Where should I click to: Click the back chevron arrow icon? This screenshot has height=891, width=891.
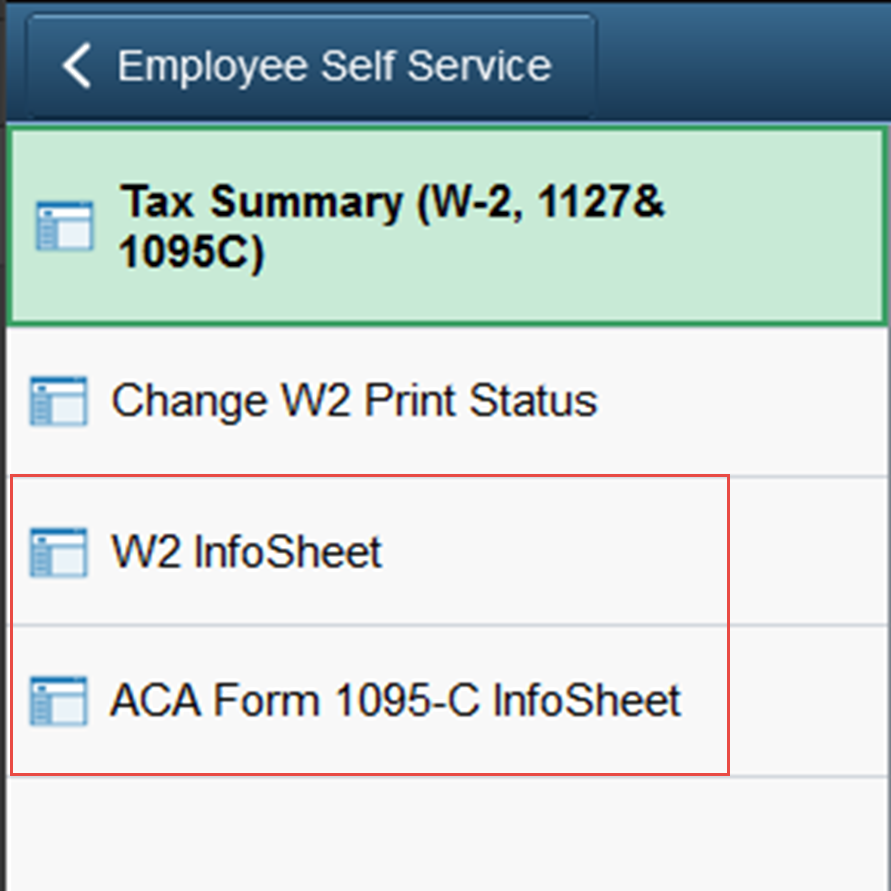tap(77, 66)
